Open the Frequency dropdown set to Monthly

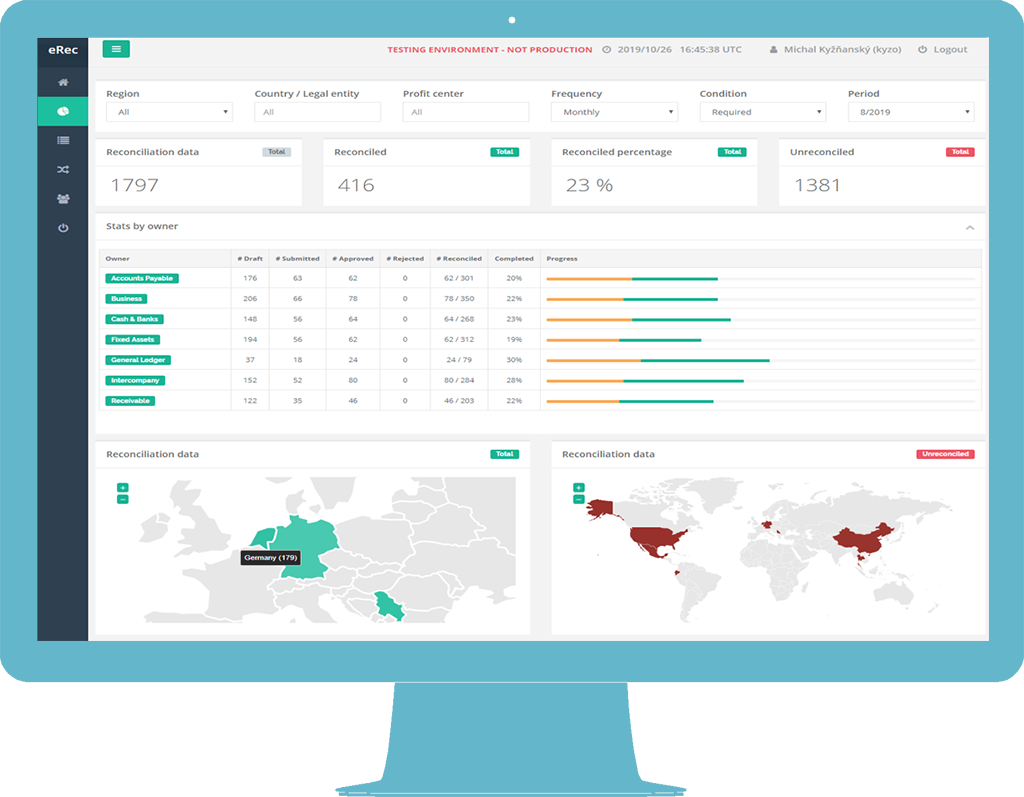(614, 112)
